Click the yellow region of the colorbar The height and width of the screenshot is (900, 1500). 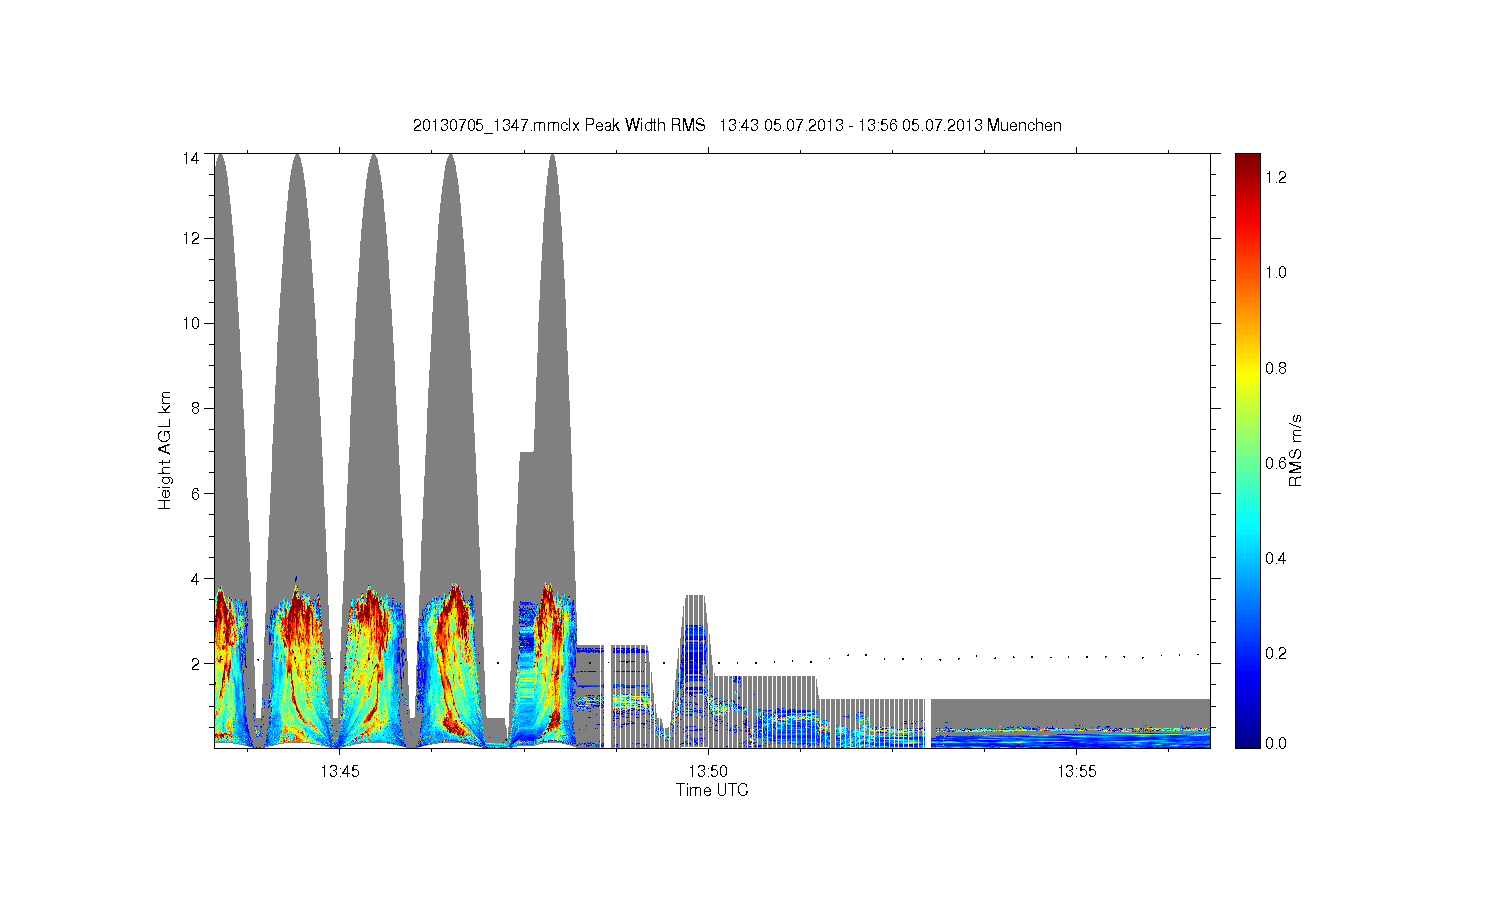click(x=1247, y=368)
